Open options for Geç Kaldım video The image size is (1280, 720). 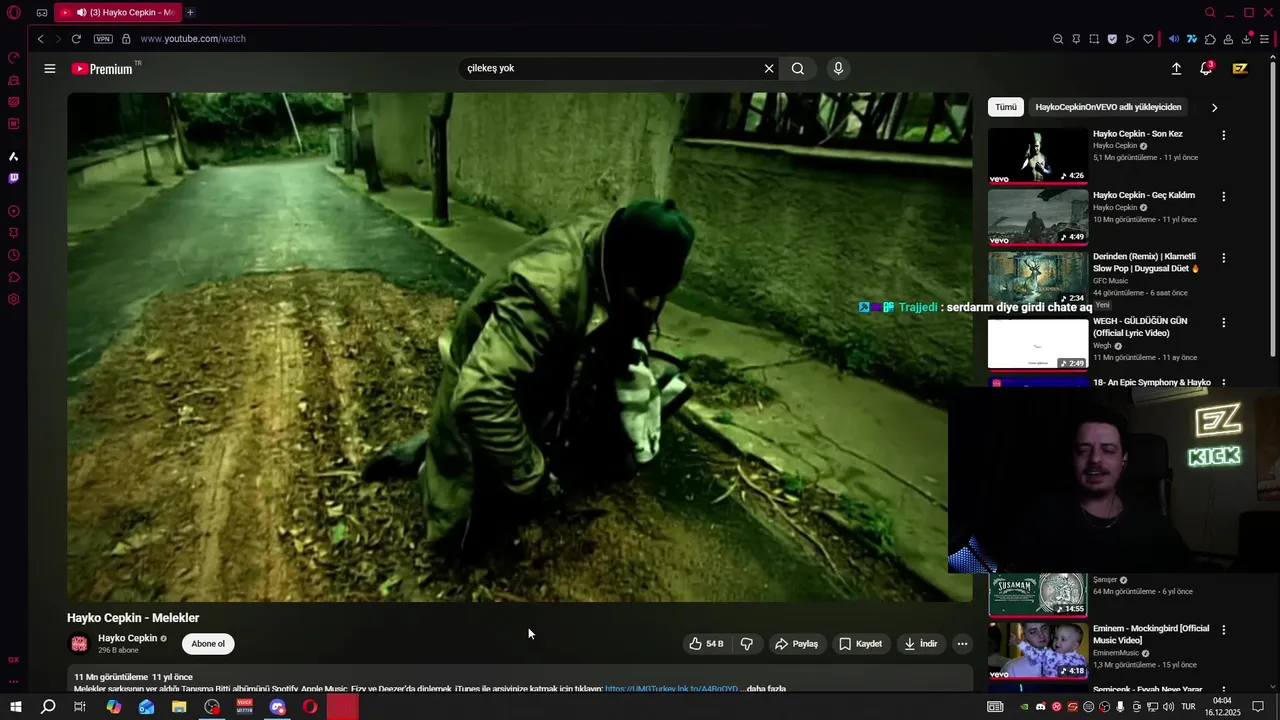1223,197
